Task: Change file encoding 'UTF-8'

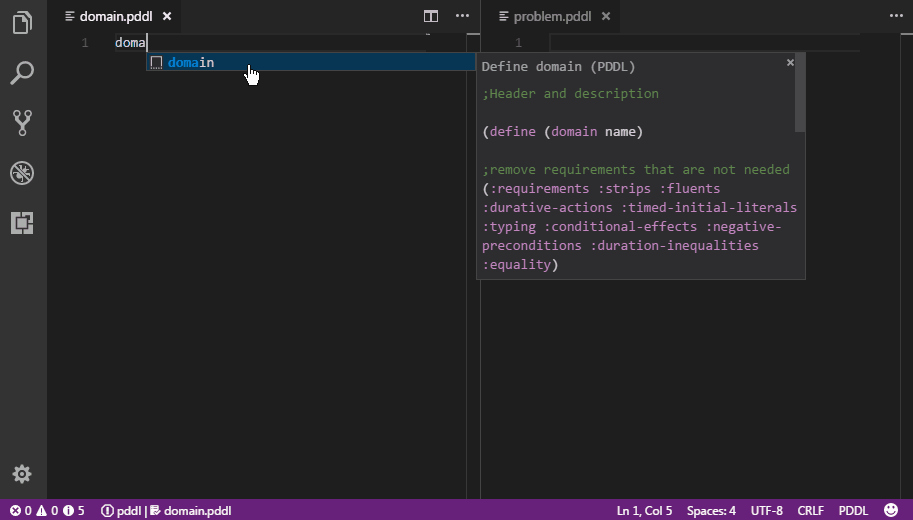Action: 766,511
